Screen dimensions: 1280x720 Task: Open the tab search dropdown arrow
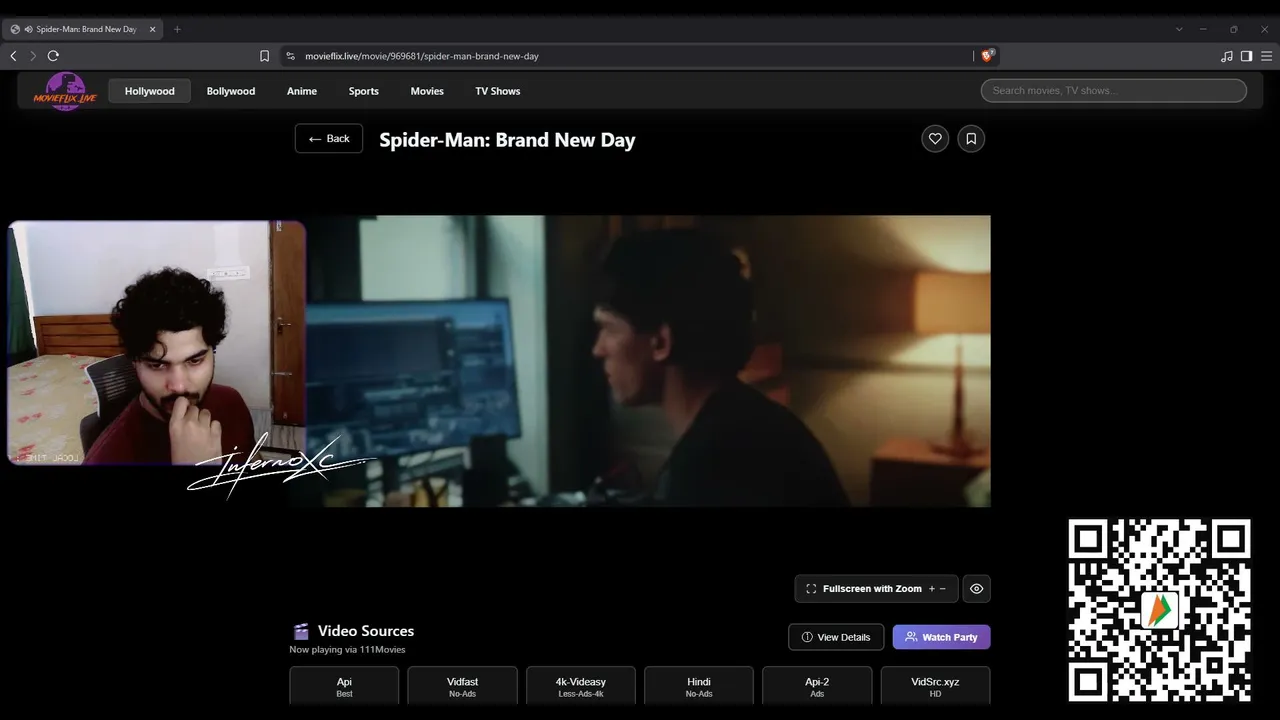click(x=1179, y=29)
